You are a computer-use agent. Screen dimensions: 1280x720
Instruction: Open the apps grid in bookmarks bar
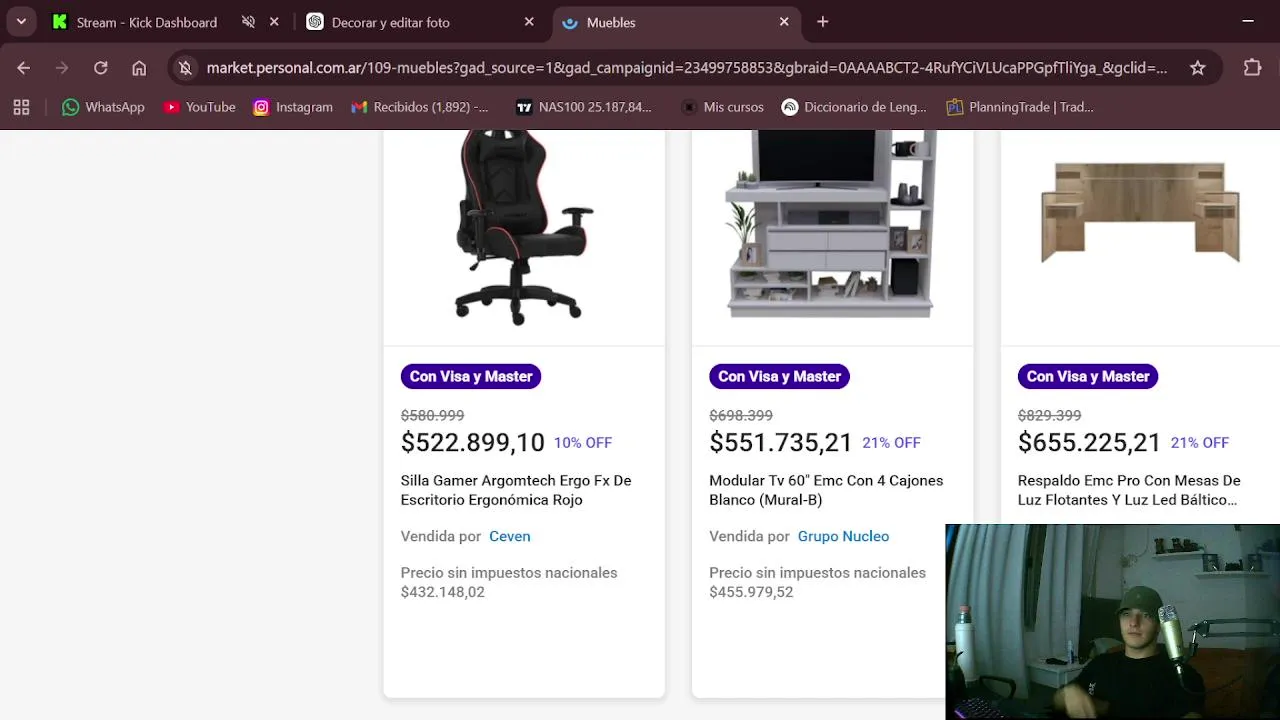[21, 107]
